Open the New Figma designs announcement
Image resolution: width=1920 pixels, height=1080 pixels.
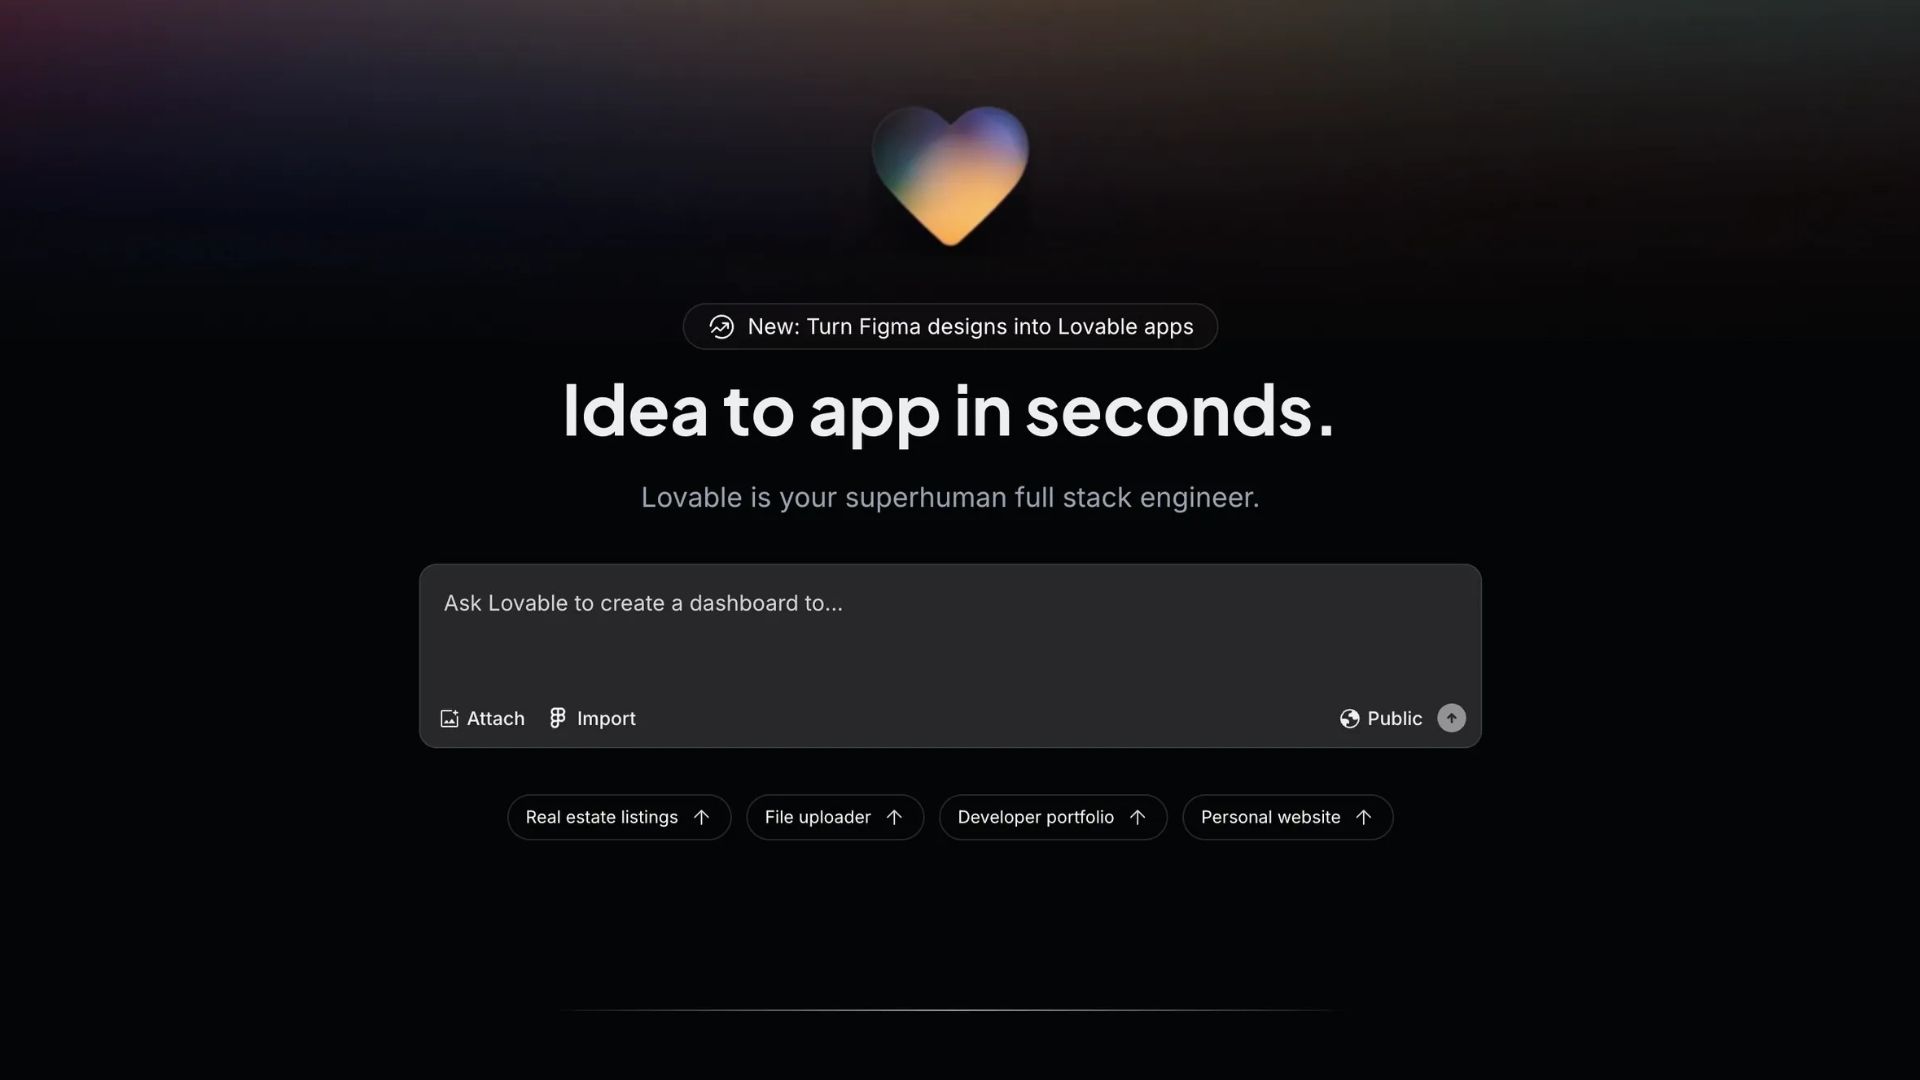pos(950,327)
